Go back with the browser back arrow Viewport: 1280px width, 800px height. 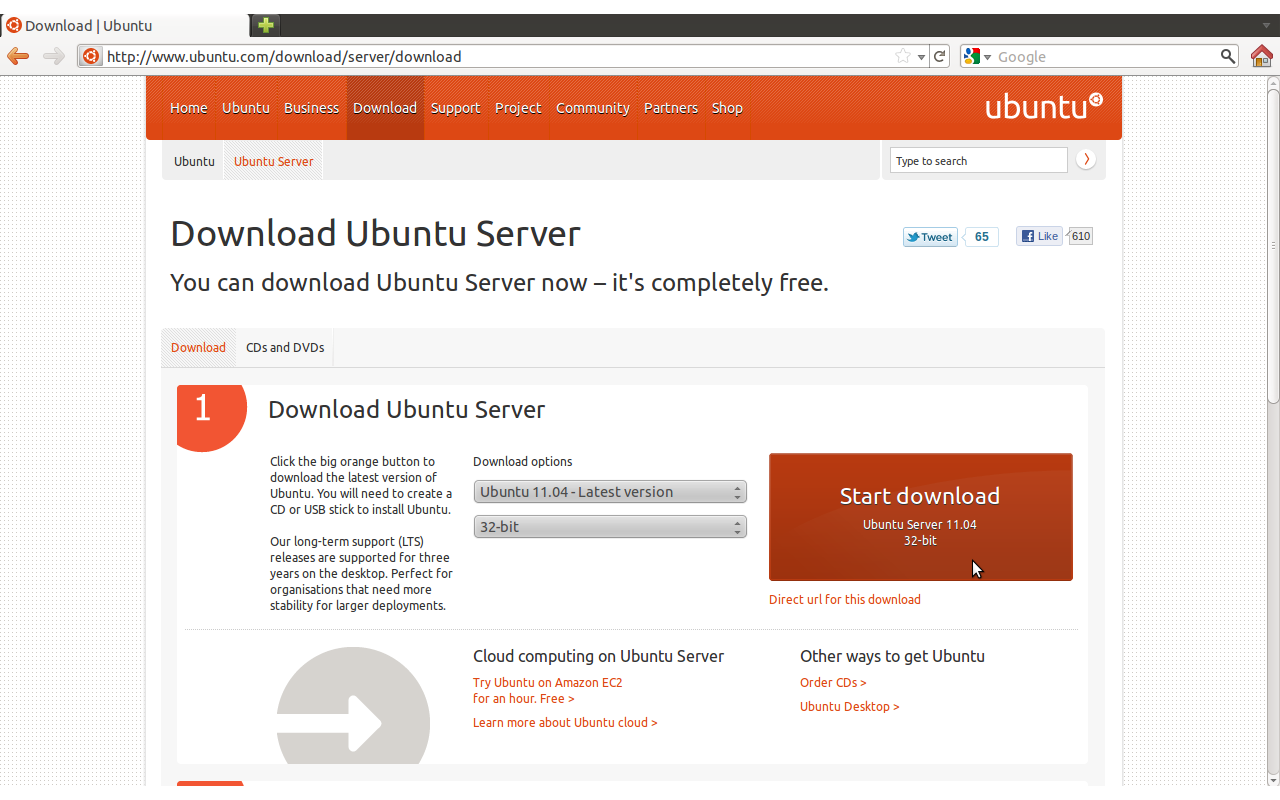[x=18, y=56]
